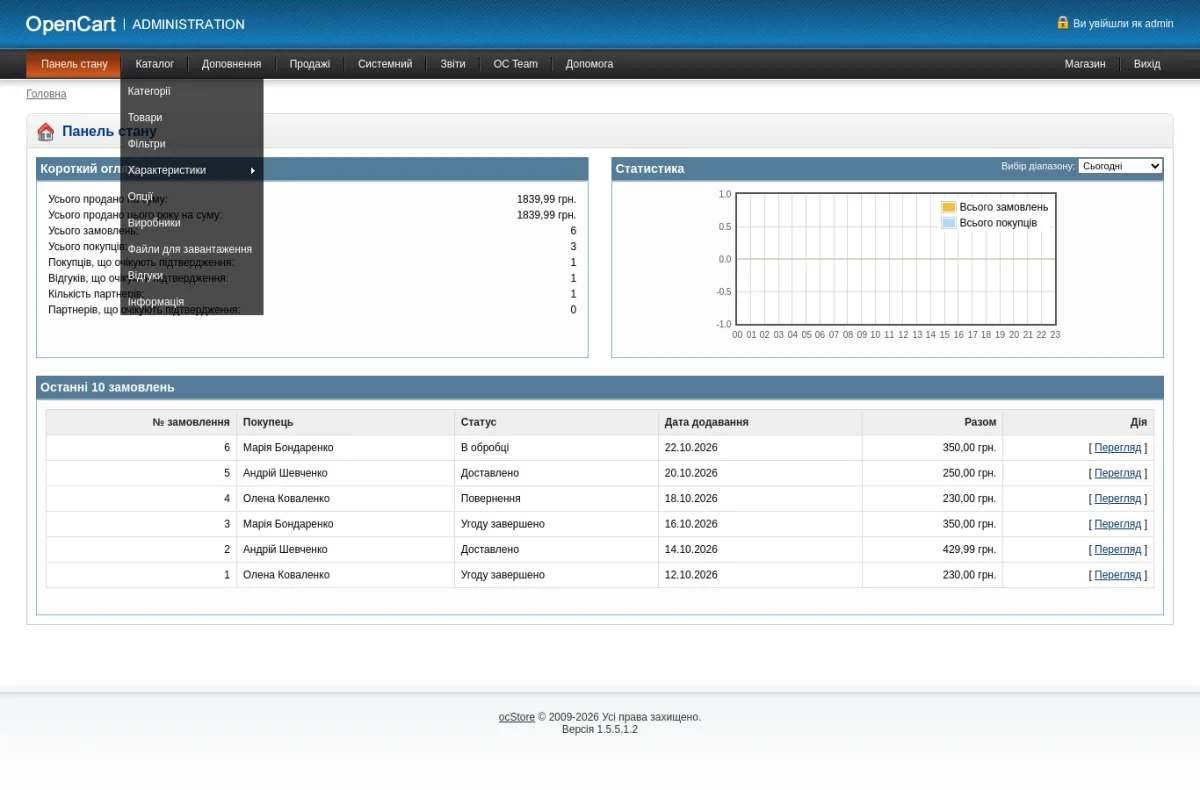The image size is (1200, 790).
Task: Open the Допомога menu
Action: 590,64
